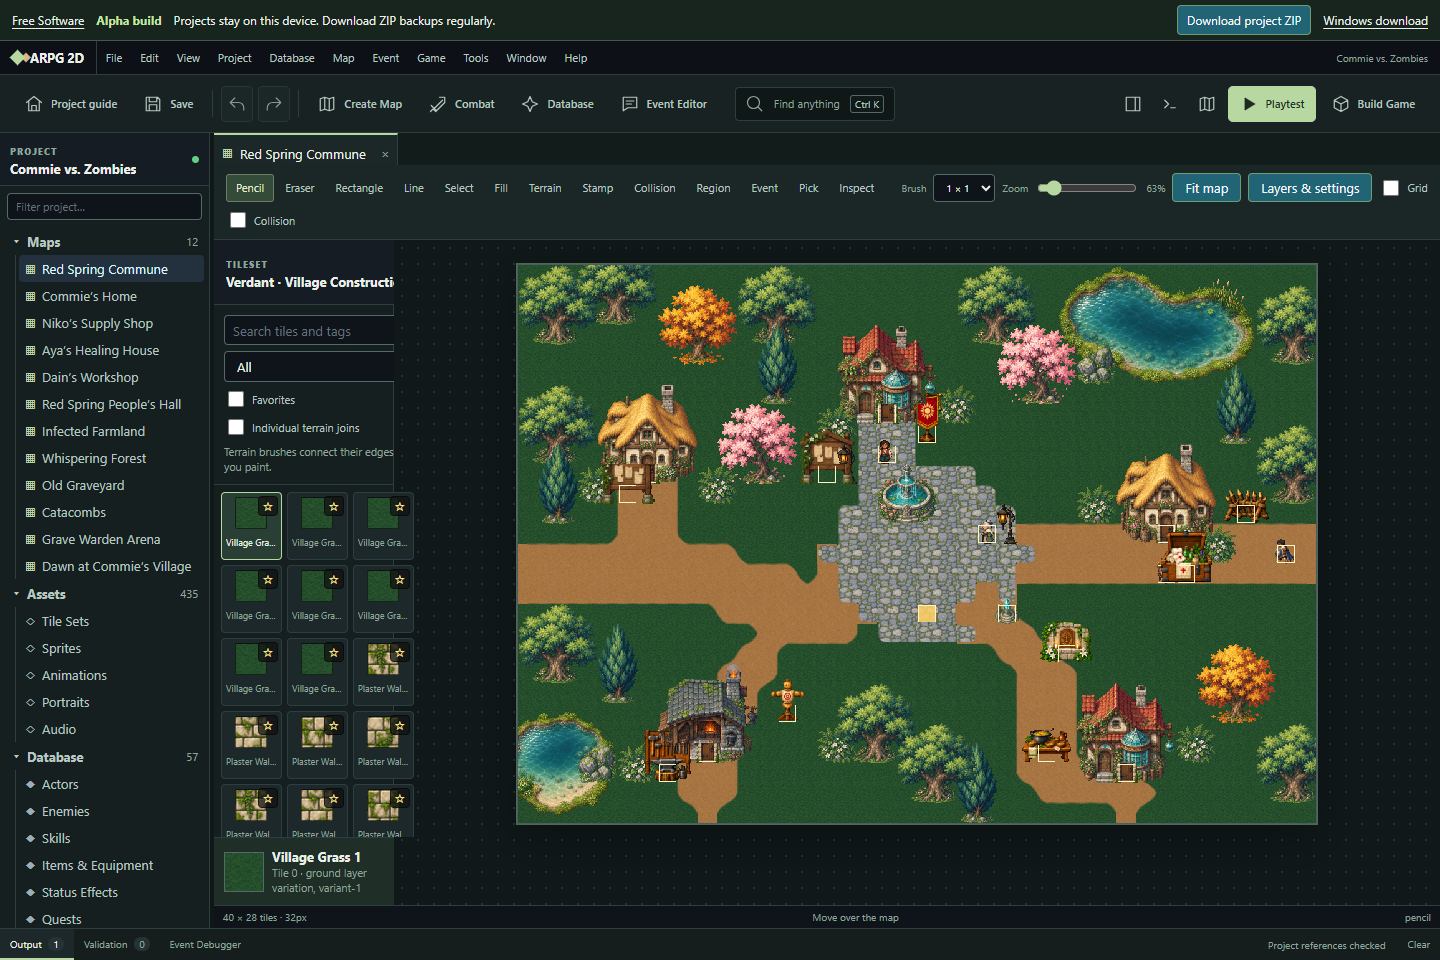Click the grid icon beside Whispering Forest

[31, 459]
